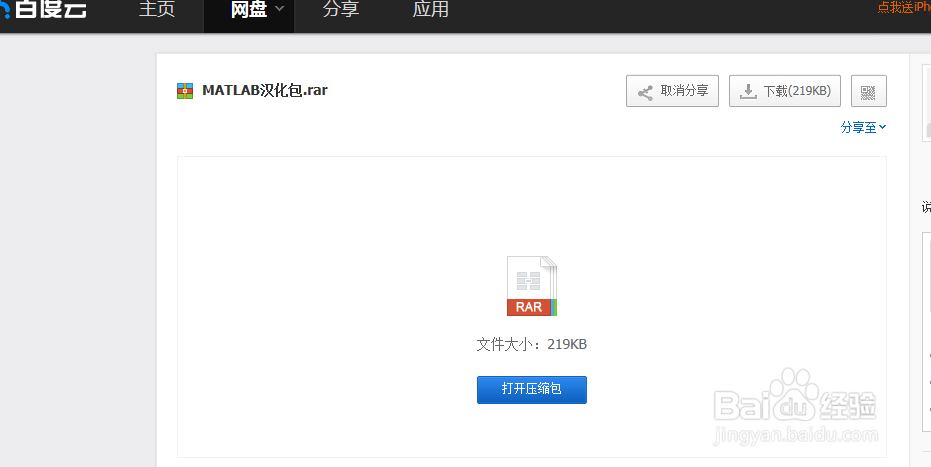
Task: Click 打开压缩包 to open archive
Action: pyautogui.click(x=531, y=389)
